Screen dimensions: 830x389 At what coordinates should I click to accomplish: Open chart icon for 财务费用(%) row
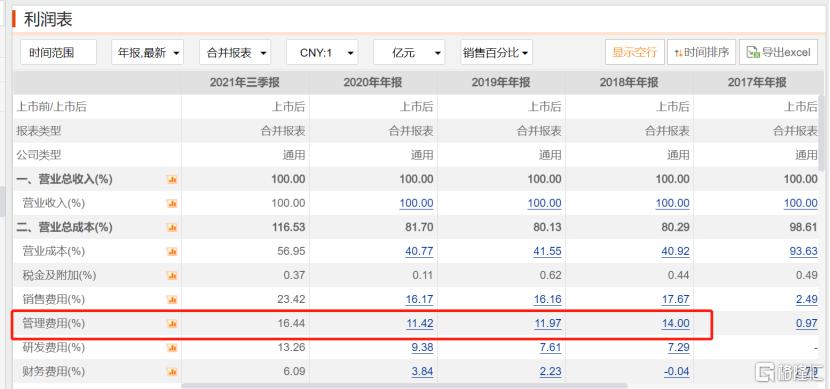click(x=172, y=372)
